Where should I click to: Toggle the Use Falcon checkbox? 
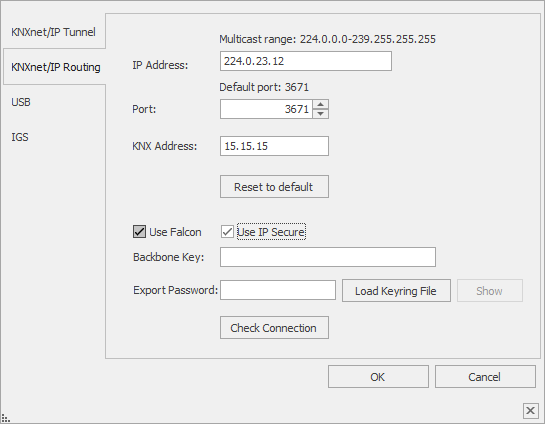pyautogui.click(x=139, y=232)
